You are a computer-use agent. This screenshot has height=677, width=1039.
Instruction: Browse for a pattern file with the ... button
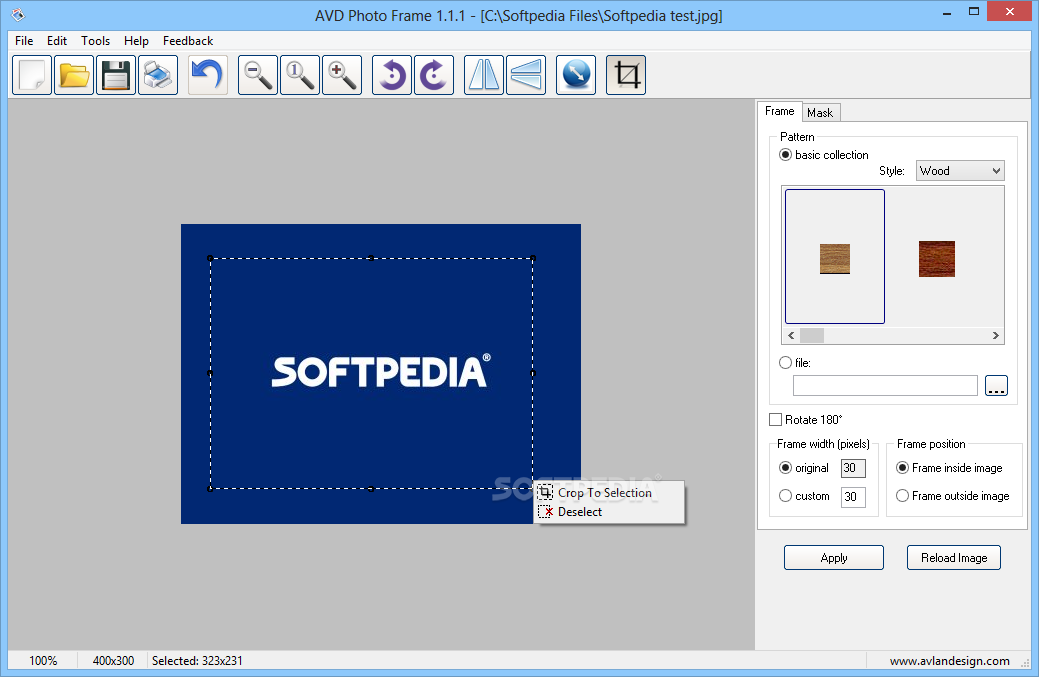point(996,386)
